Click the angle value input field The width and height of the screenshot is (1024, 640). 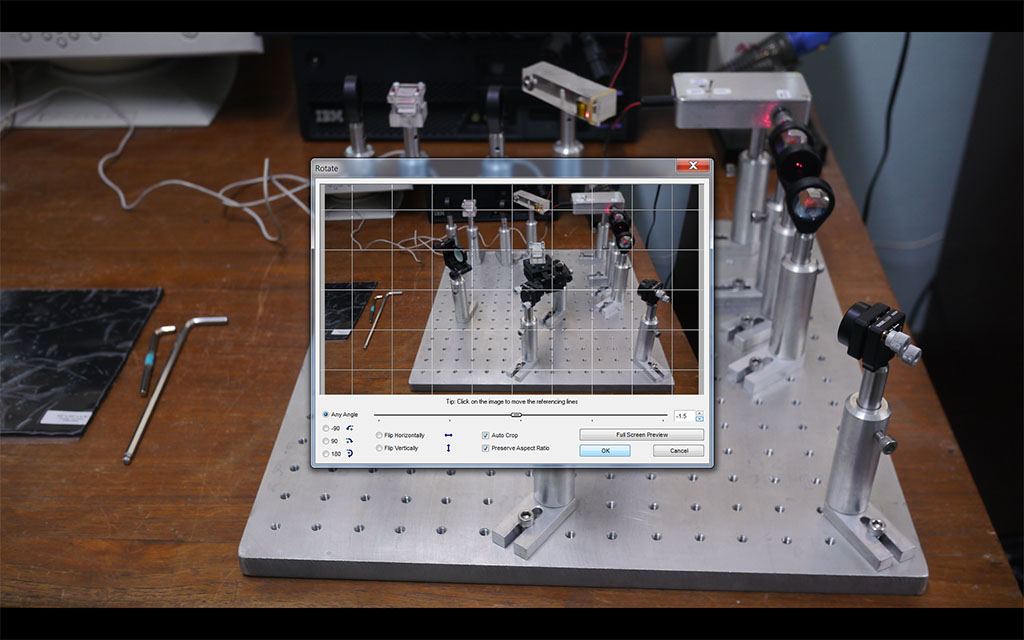(683, 415)
